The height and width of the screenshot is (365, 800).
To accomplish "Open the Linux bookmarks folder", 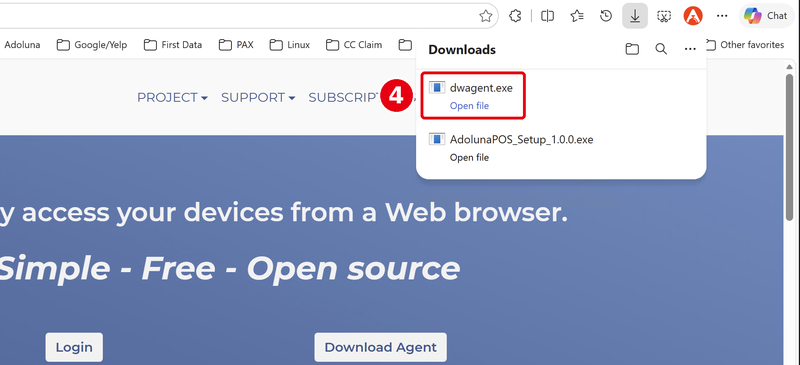I will (x=290, y=45).
